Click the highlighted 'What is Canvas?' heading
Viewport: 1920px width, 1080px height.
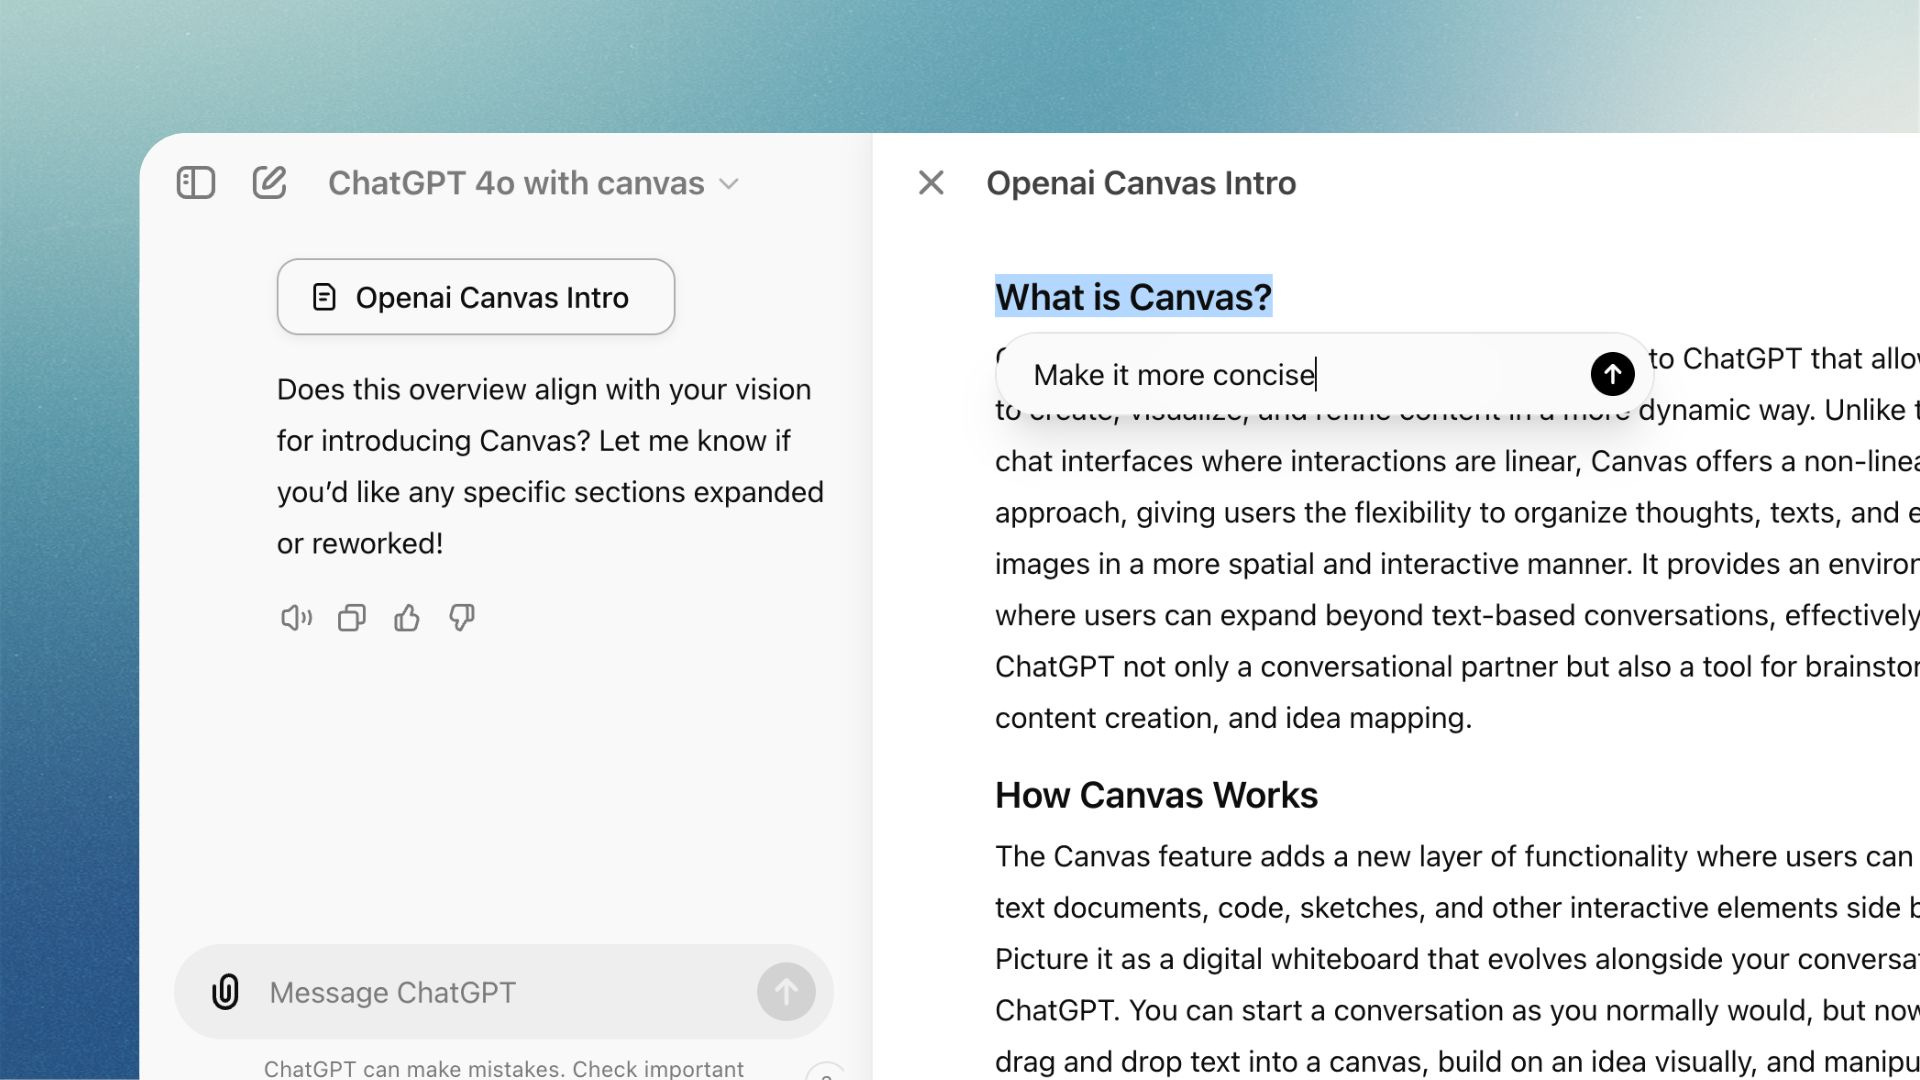[1133, 297]
